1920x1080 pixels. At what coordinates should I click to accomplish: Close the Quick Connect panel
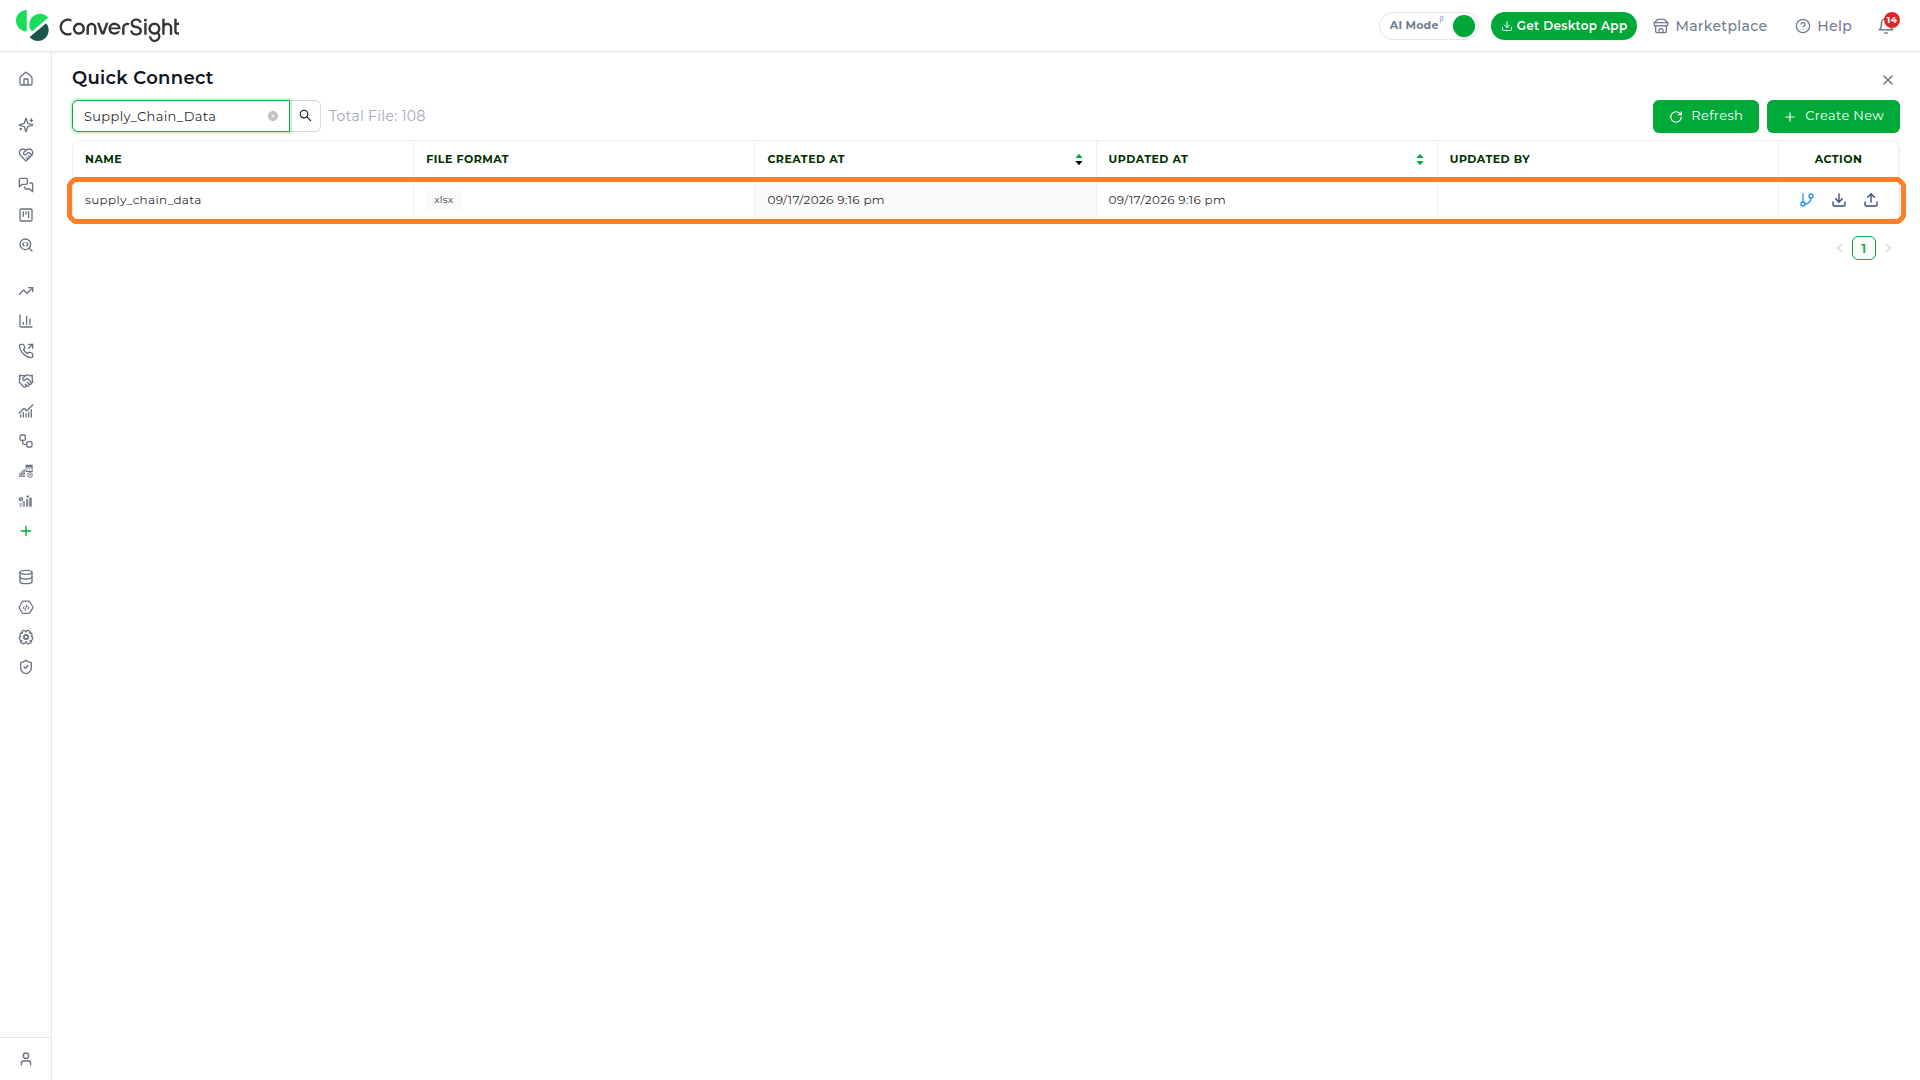tap(1888, 80)
